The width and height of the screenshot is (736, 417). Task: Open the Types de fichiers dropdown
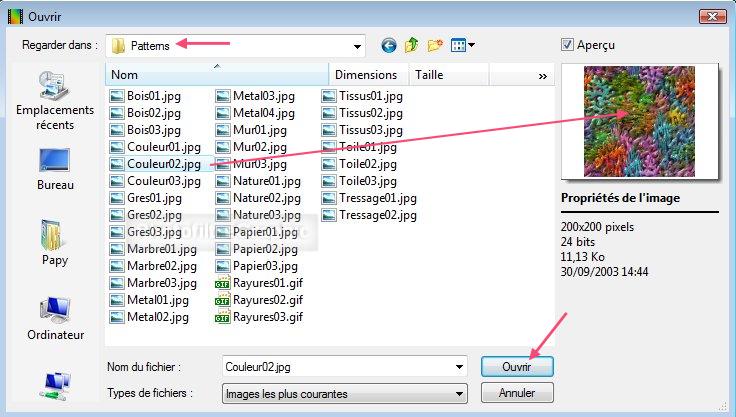[459, 393]
